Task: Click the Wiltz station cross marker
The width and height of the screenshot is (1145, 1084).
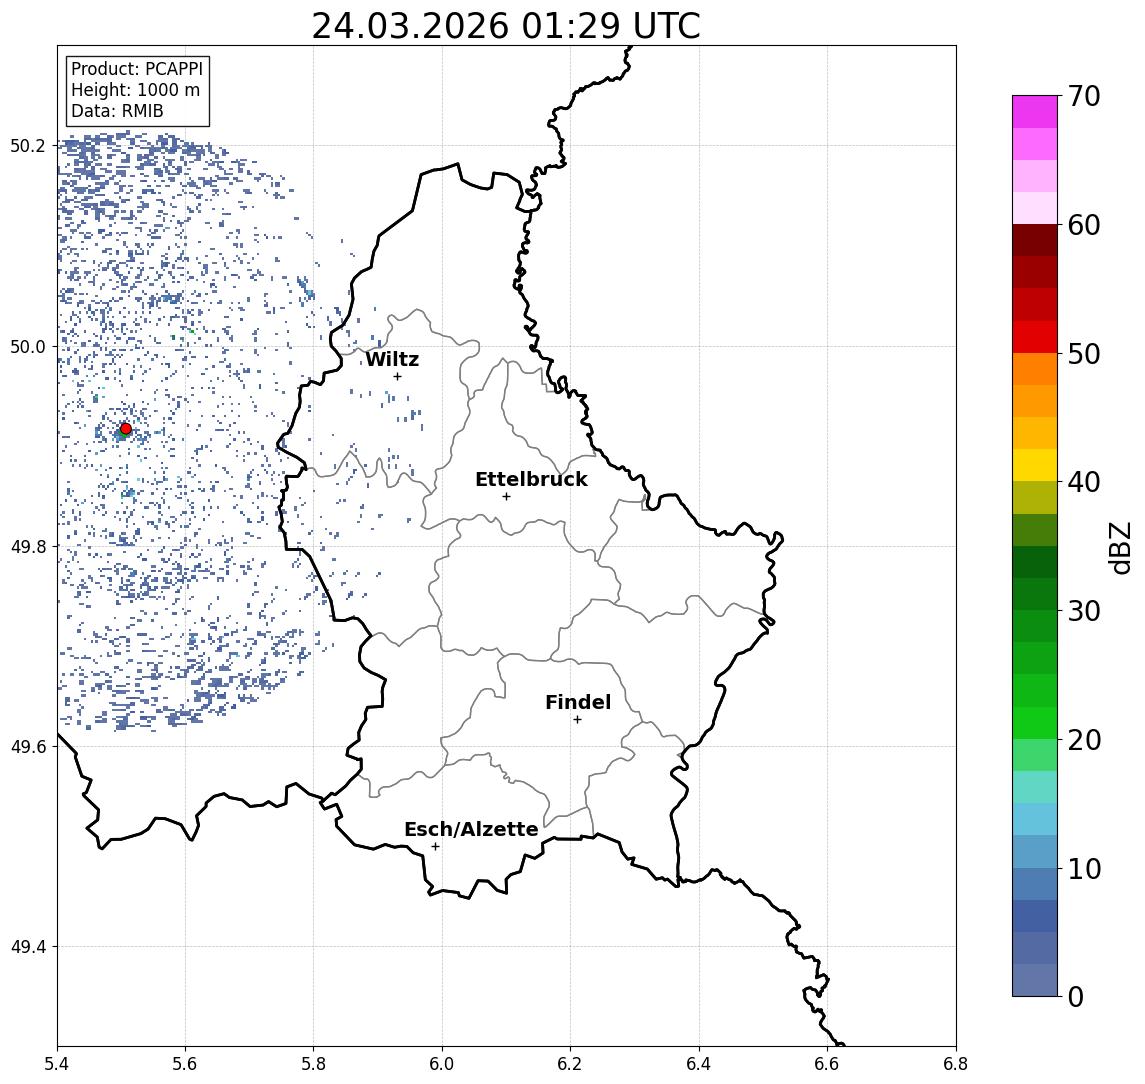Action: (x=397, y=376)
